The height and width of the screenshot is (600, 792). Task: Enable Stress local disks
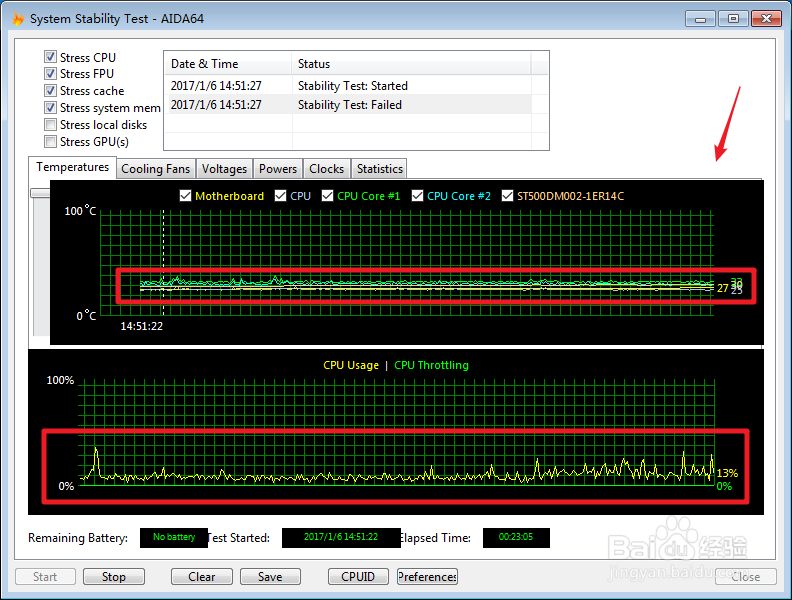[x=51, y=125]
